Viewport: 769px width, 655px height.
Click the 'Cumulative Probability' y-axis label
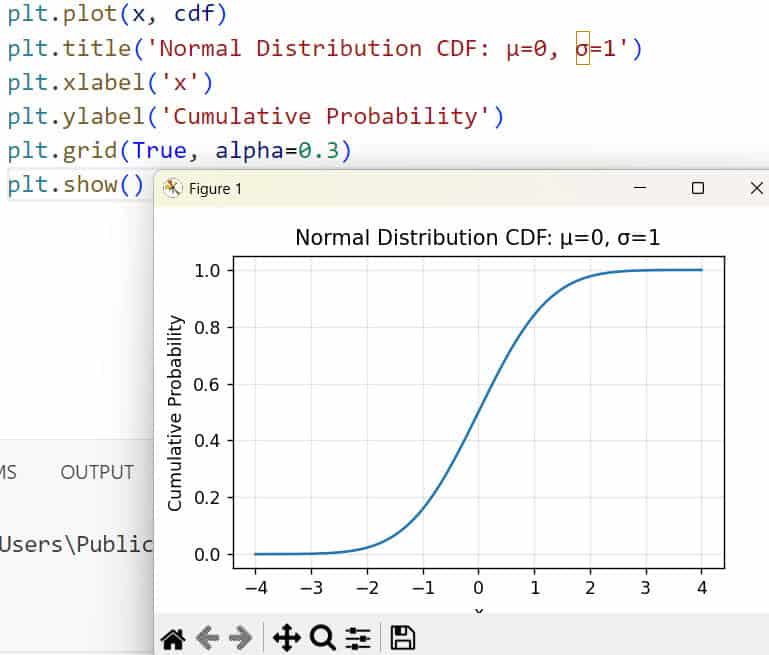[176, 412]
